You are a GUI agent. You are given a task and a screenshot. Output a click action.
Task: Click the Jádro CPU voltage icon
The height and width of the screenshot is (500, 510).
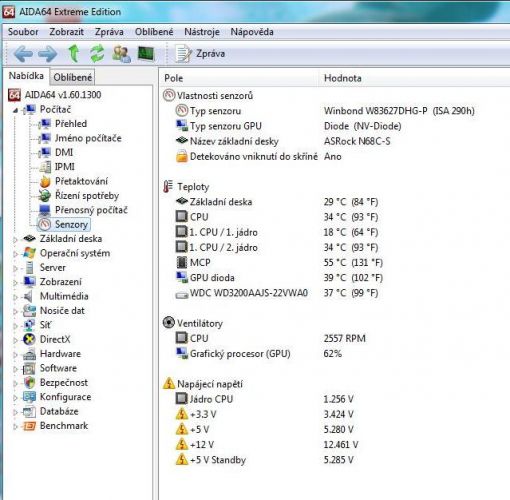pyautogui.click(x=182, y=399)
